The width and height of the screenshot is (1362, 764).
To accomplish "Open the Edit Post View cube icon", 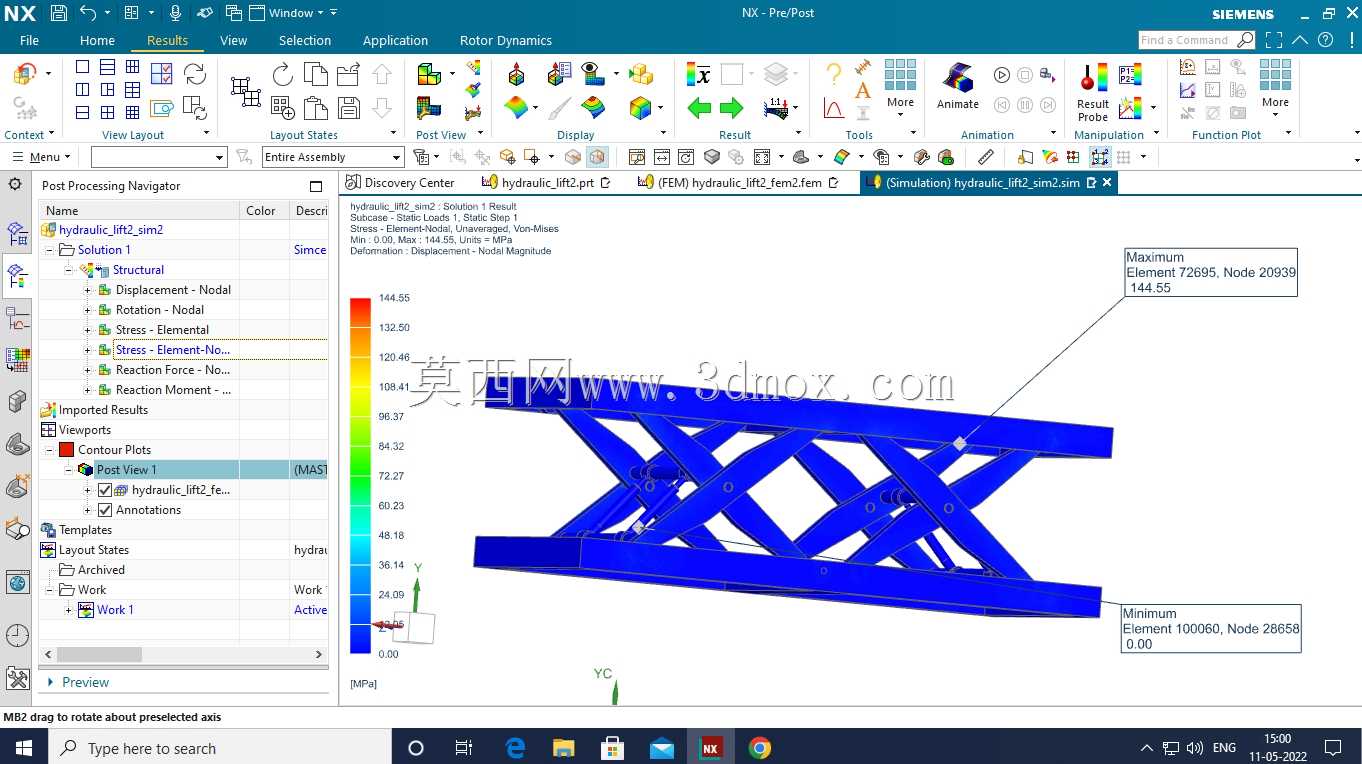I will coord(429,74).
